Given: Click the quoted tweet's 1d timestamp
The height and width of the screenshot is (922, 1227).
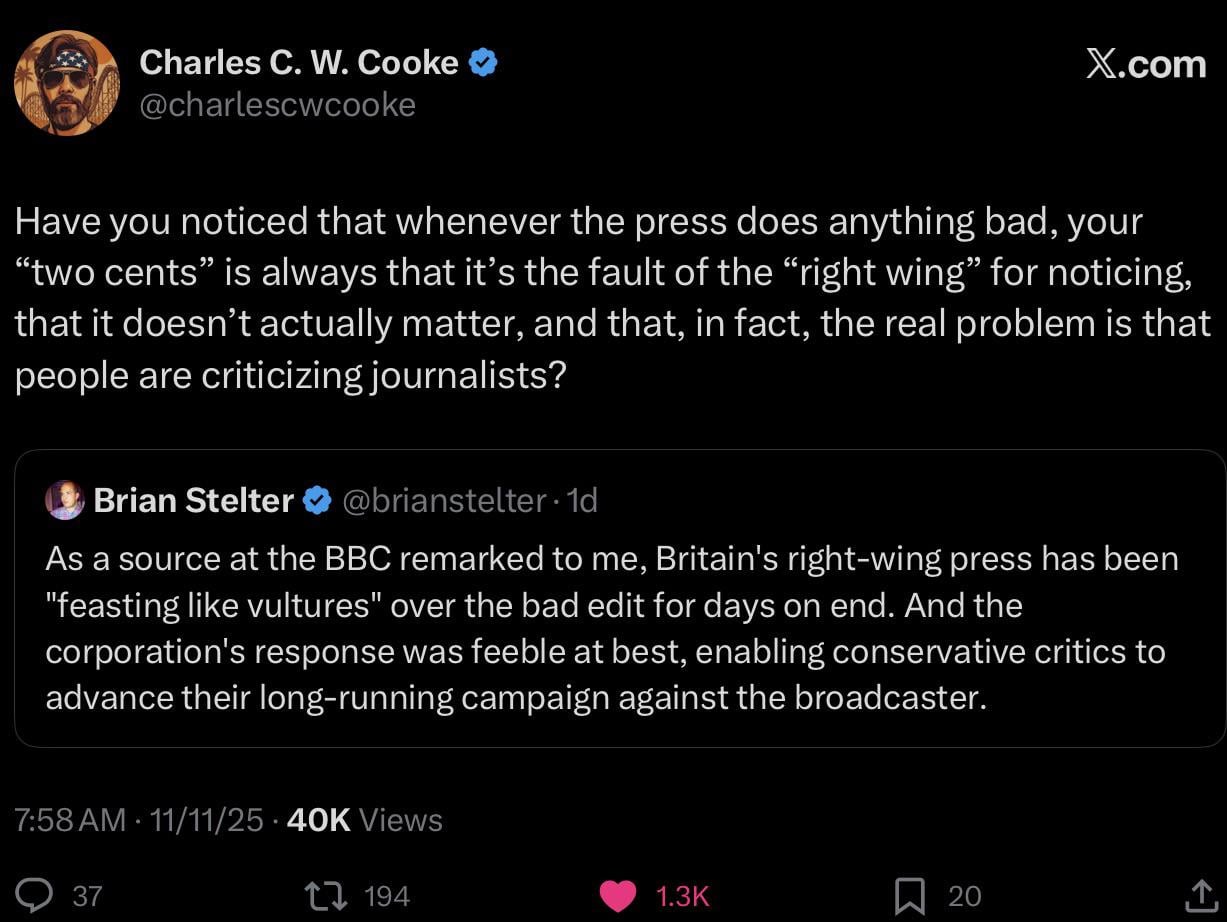Looking at the screenshot, I should (x=581, y=500).
